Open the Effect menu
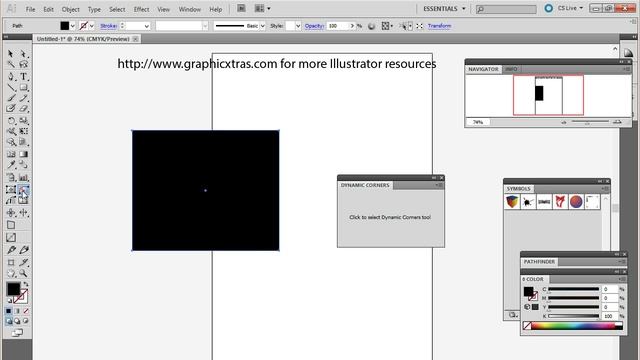 [x=141, y=9]
